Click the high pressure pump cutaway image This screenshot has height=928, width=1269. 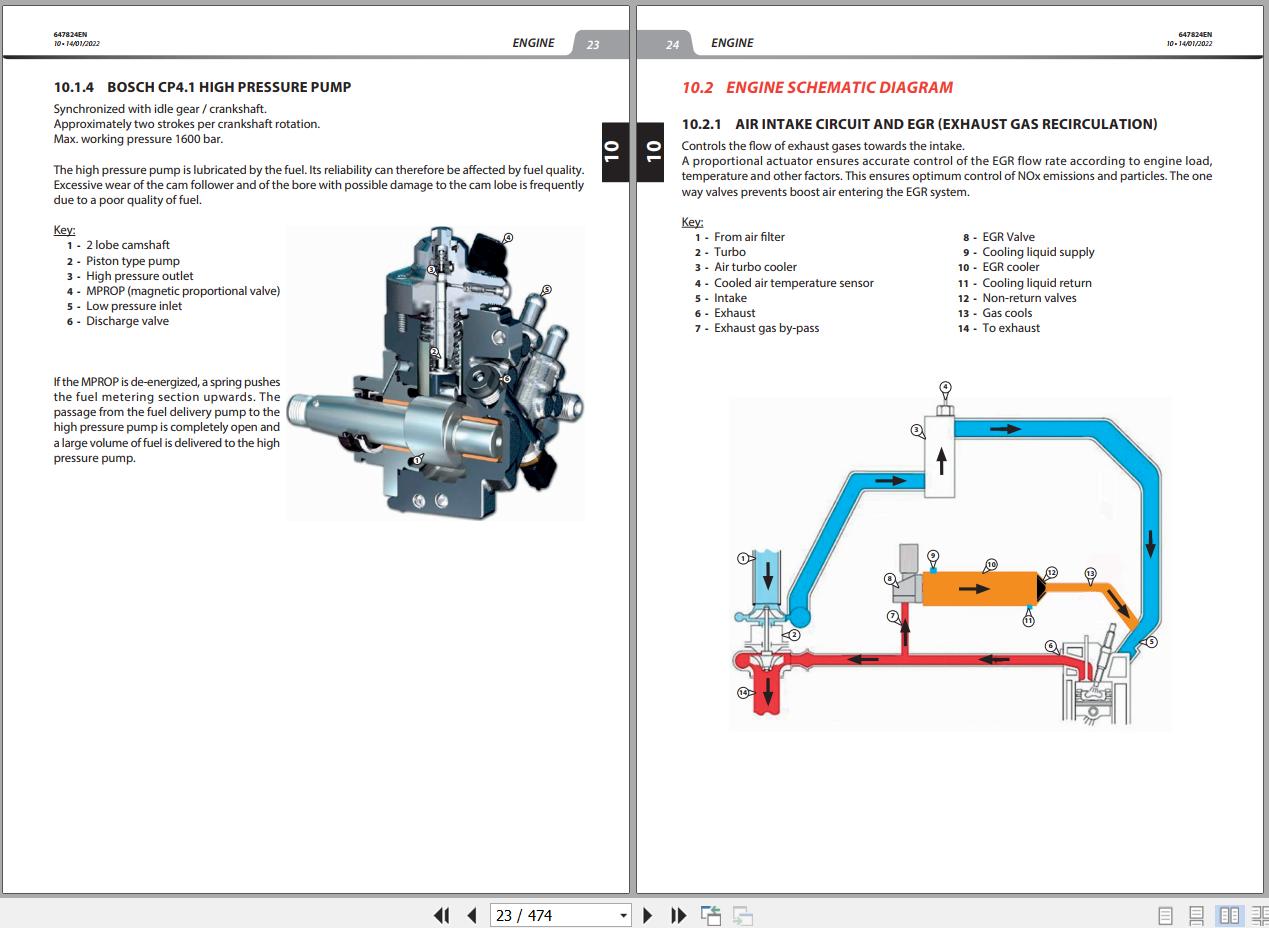click(x=435, y=373)
